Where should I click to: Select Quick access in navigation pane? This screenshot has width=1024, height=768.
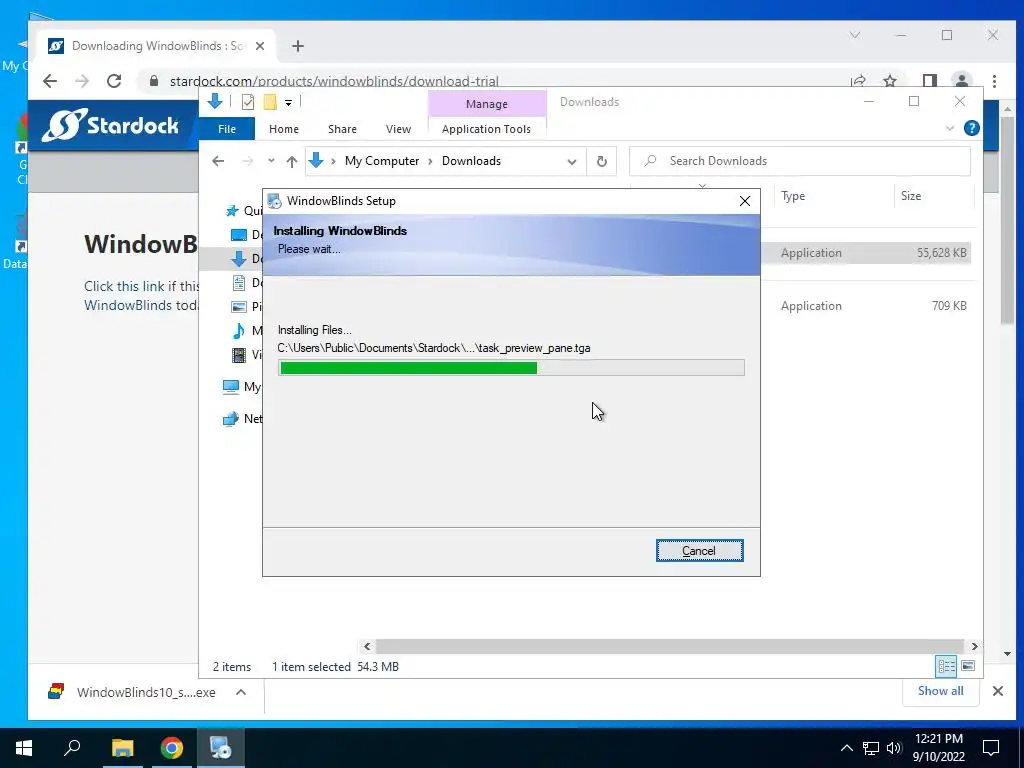243,211
